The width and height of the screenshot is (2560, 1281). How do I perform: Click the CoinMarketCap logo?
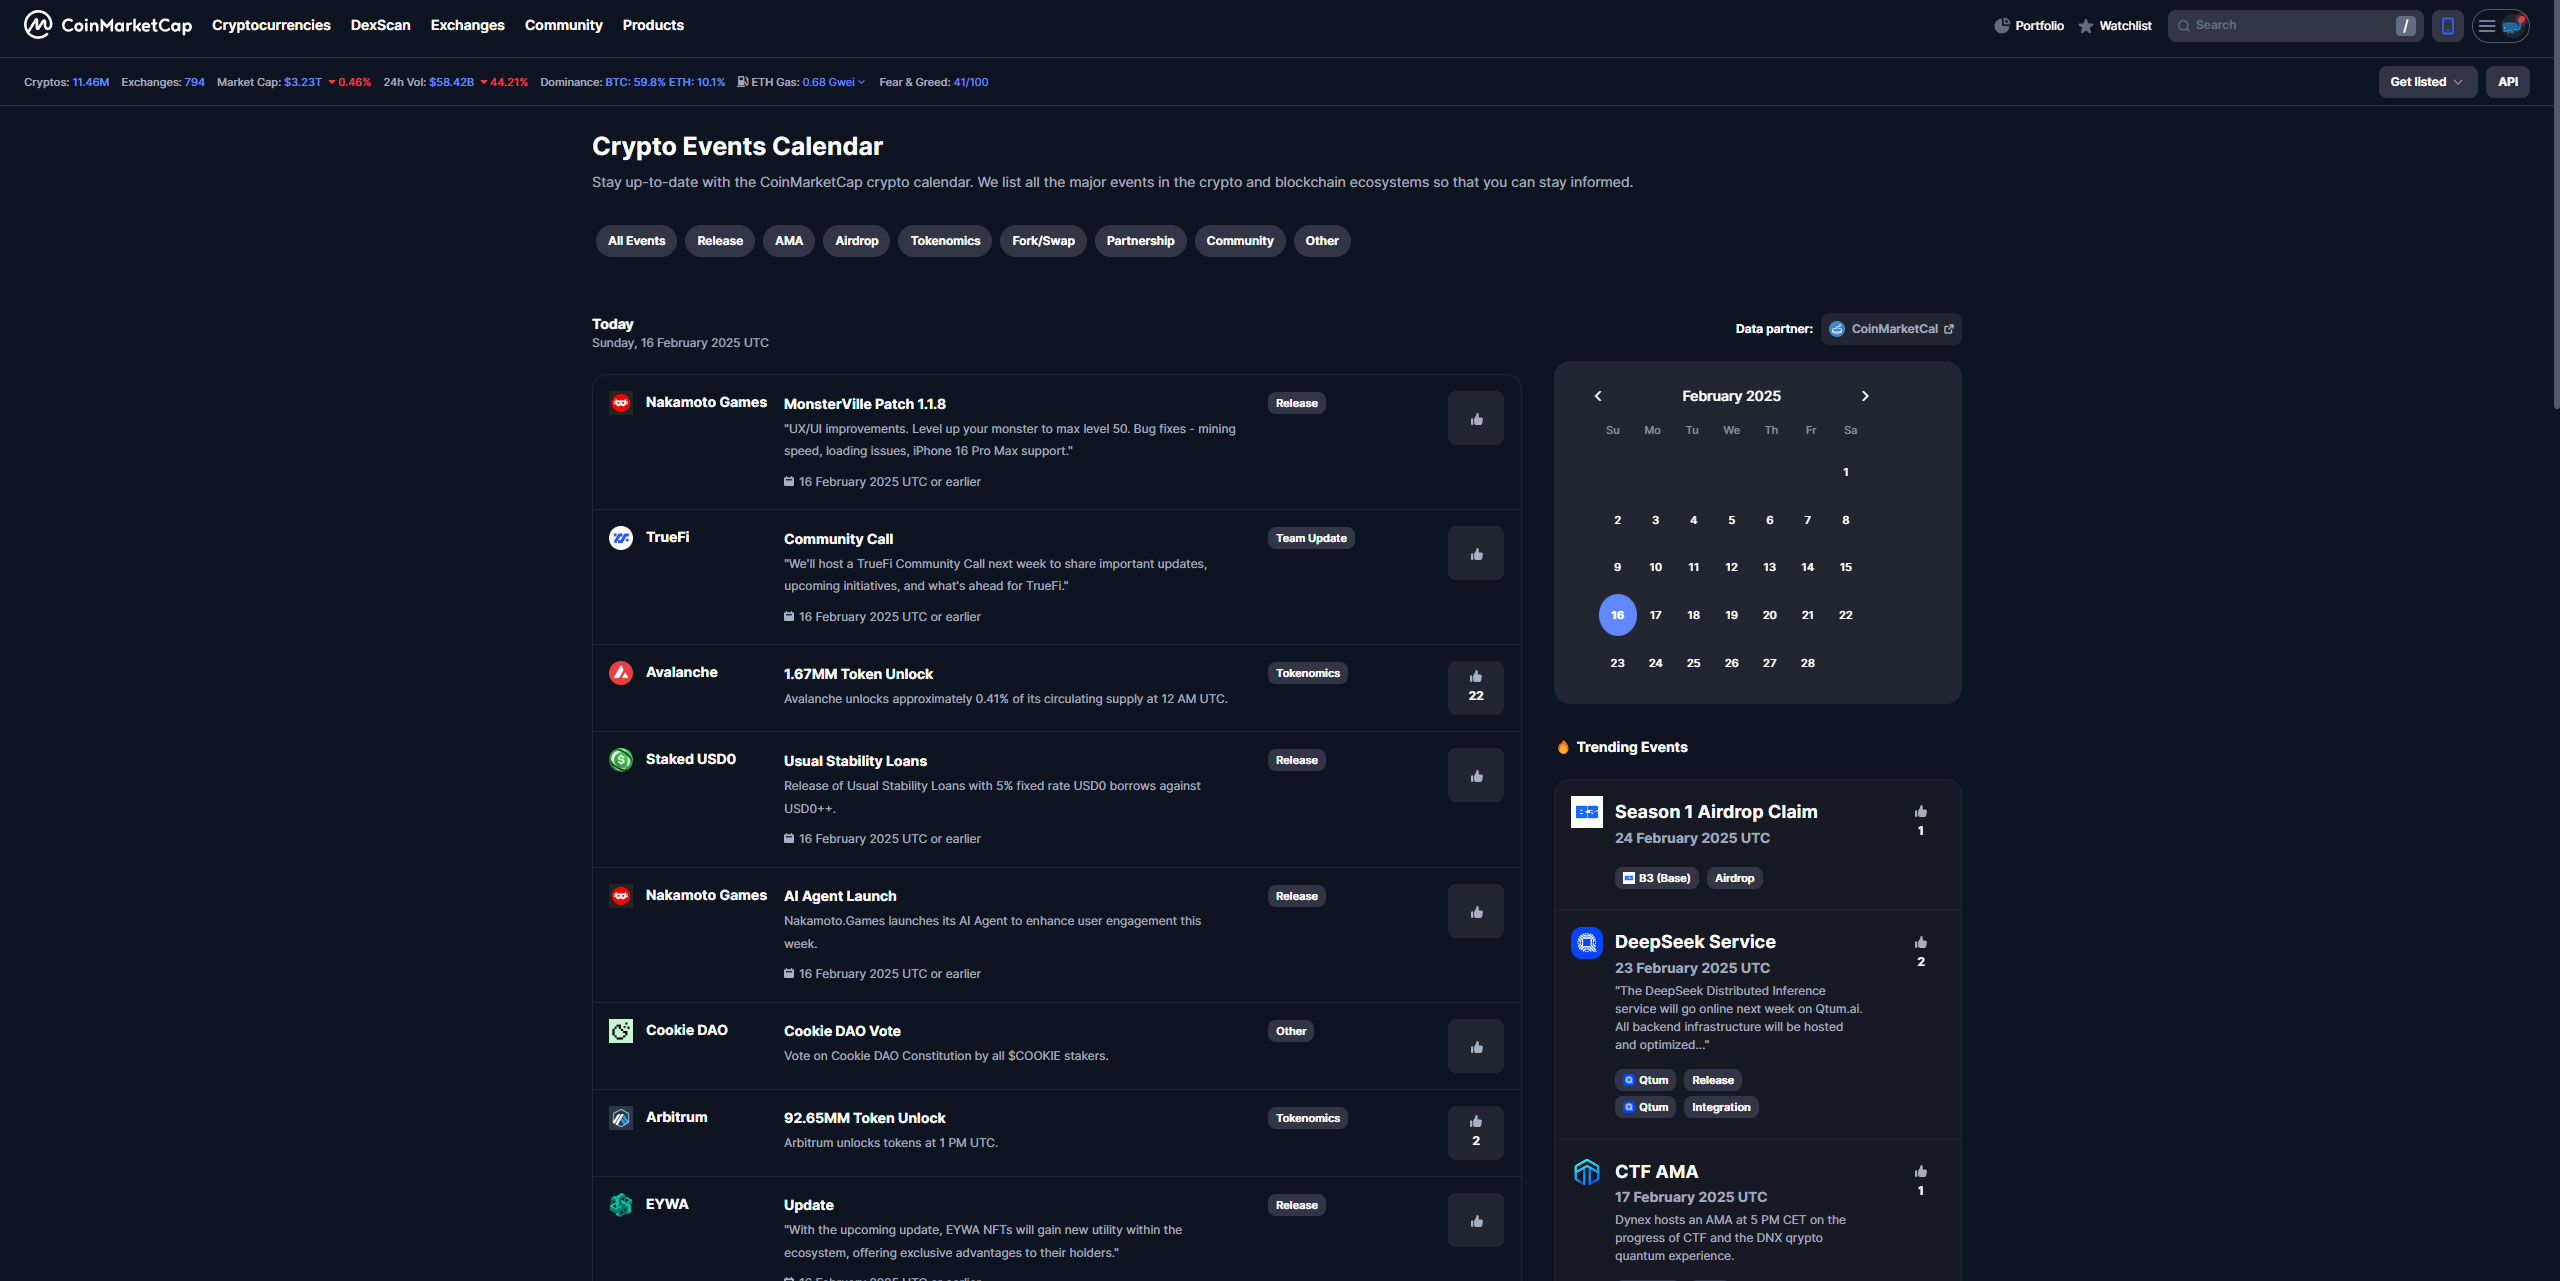pyautogui.click(x=106, y=24)
